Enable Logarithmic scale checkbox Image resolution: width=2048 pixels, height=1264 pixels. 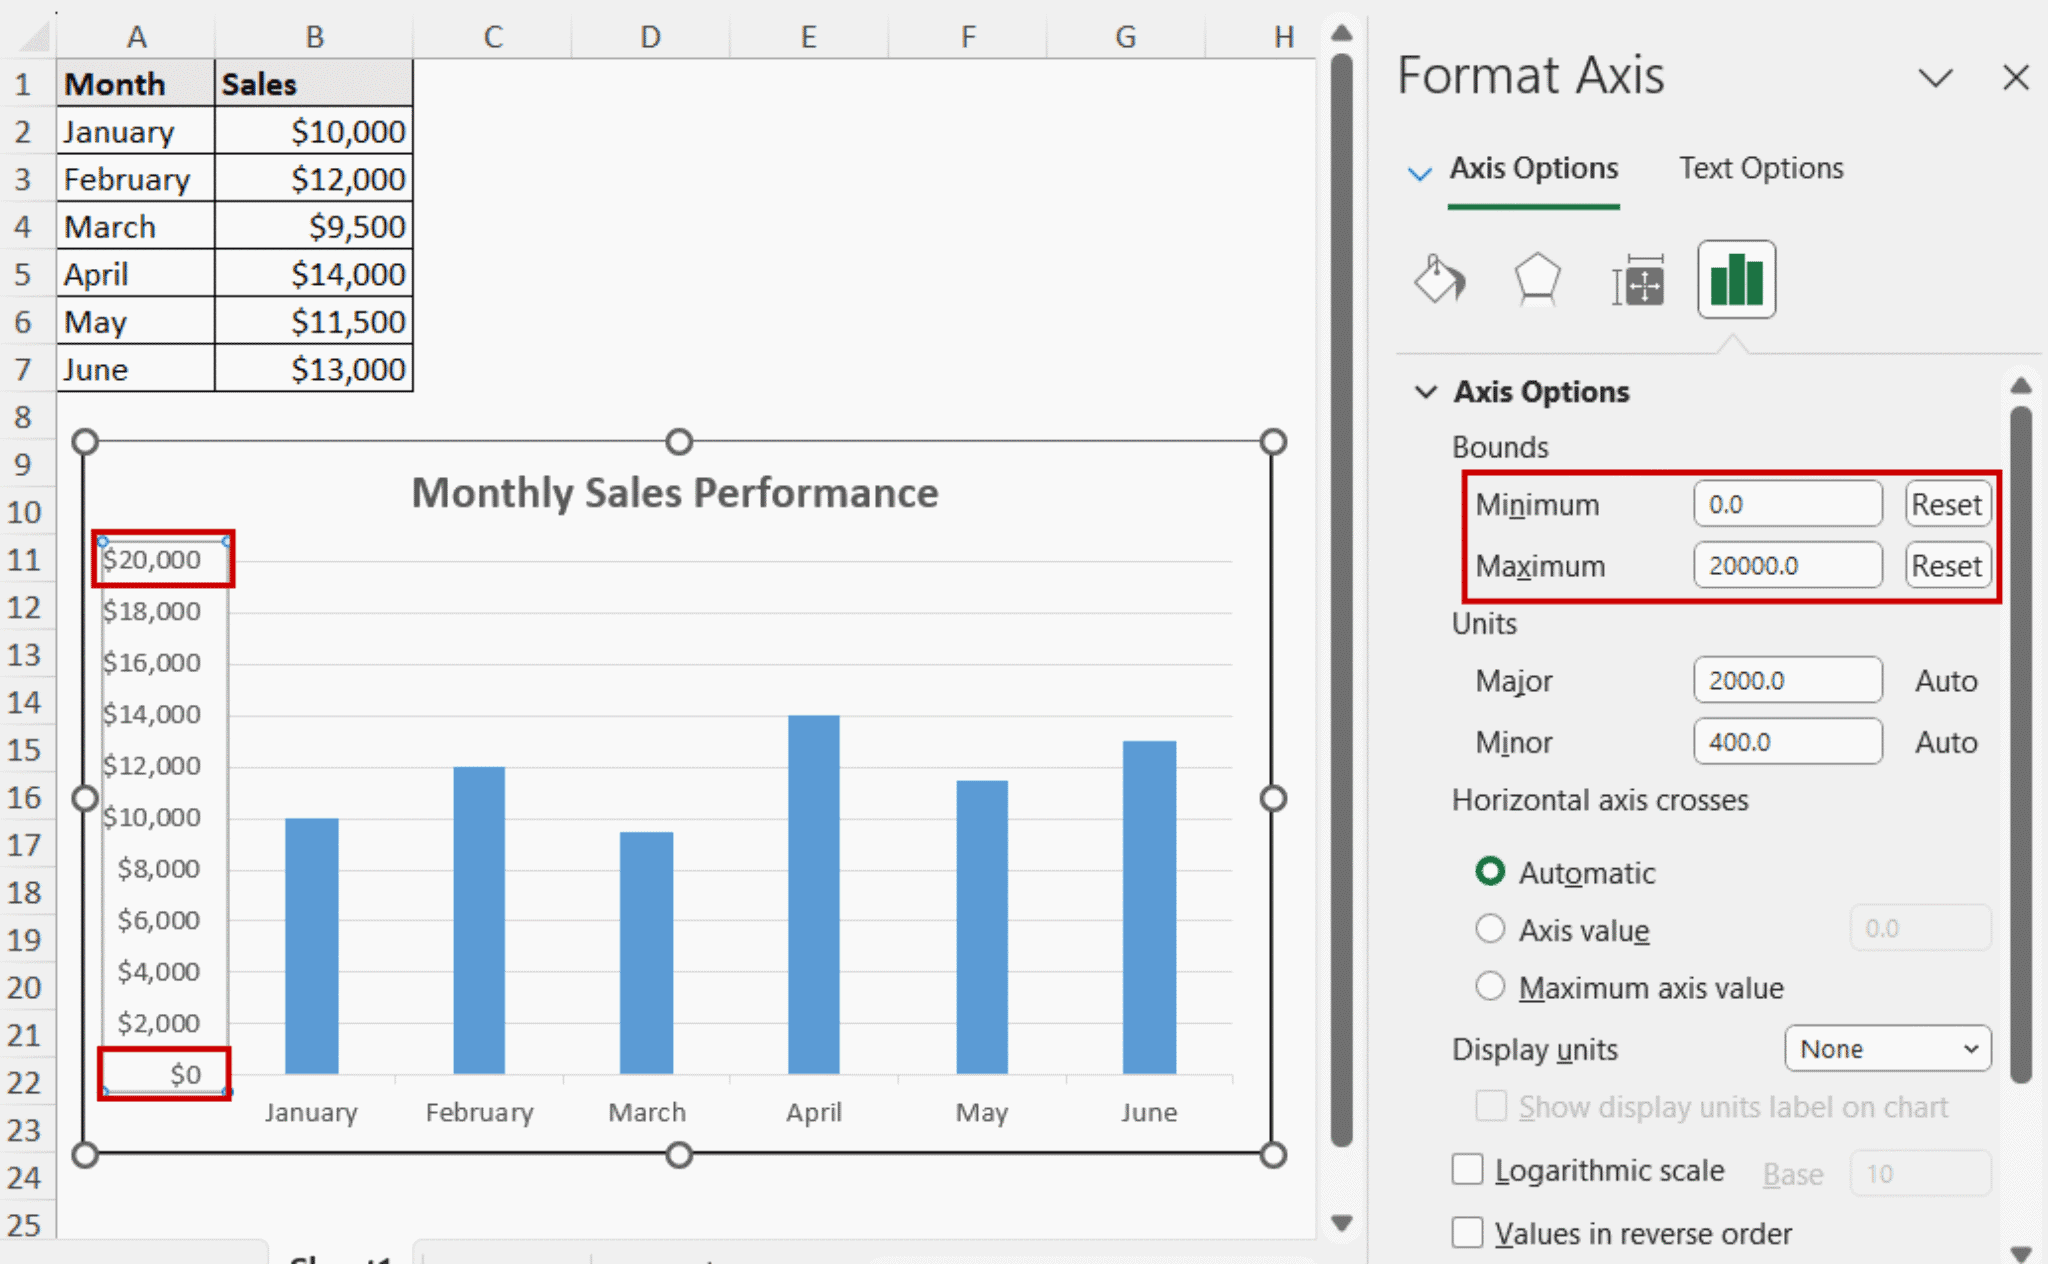pos(1467,1169)
